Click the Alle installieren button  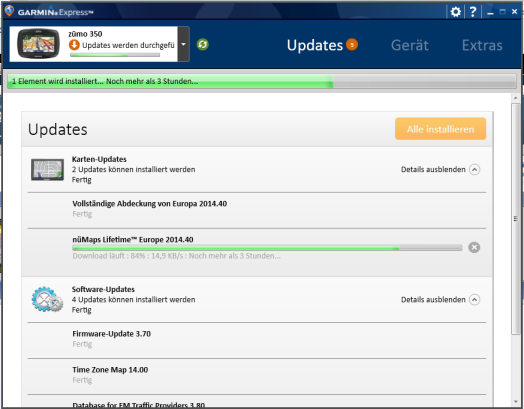(x=440, y=129)
